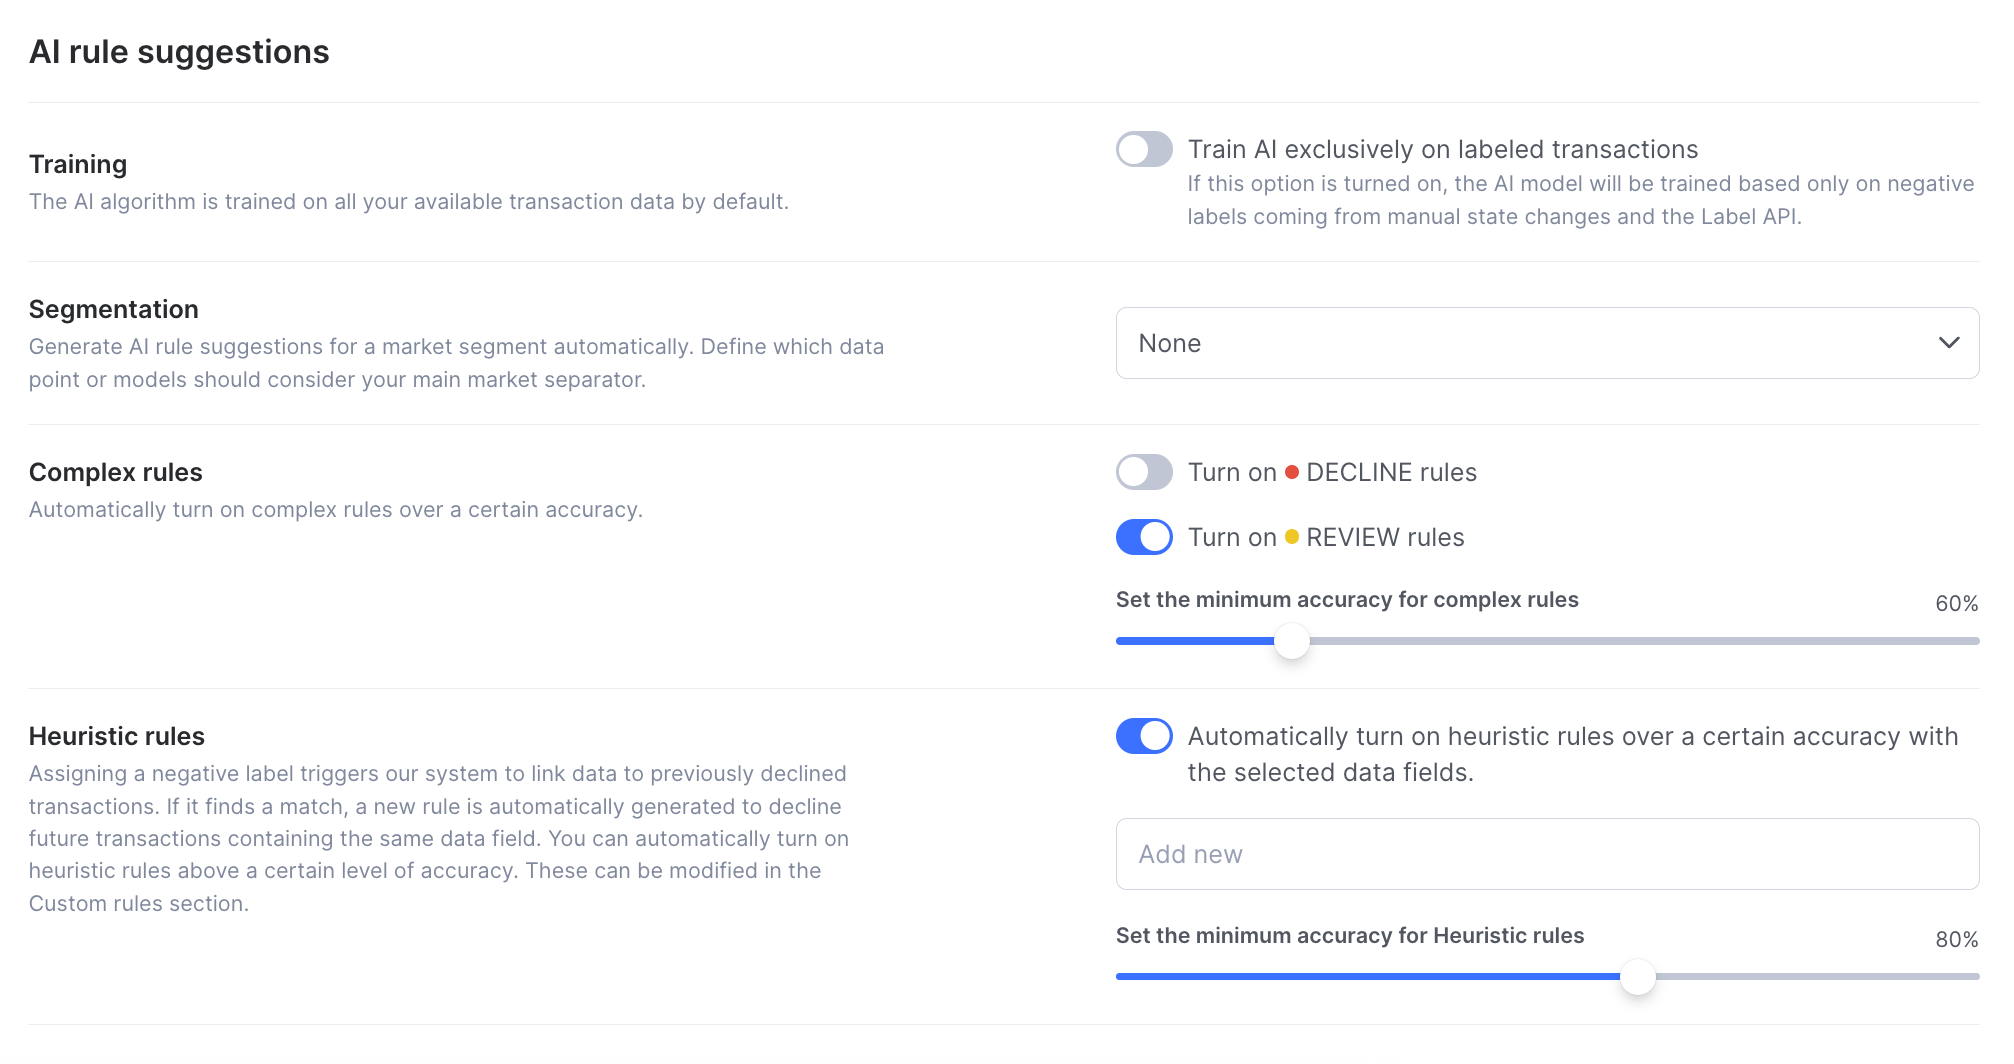This screenshot has height=1064, width=2014.
Task: Click the red DECLINE status dot
Action: click(1292, 472)
